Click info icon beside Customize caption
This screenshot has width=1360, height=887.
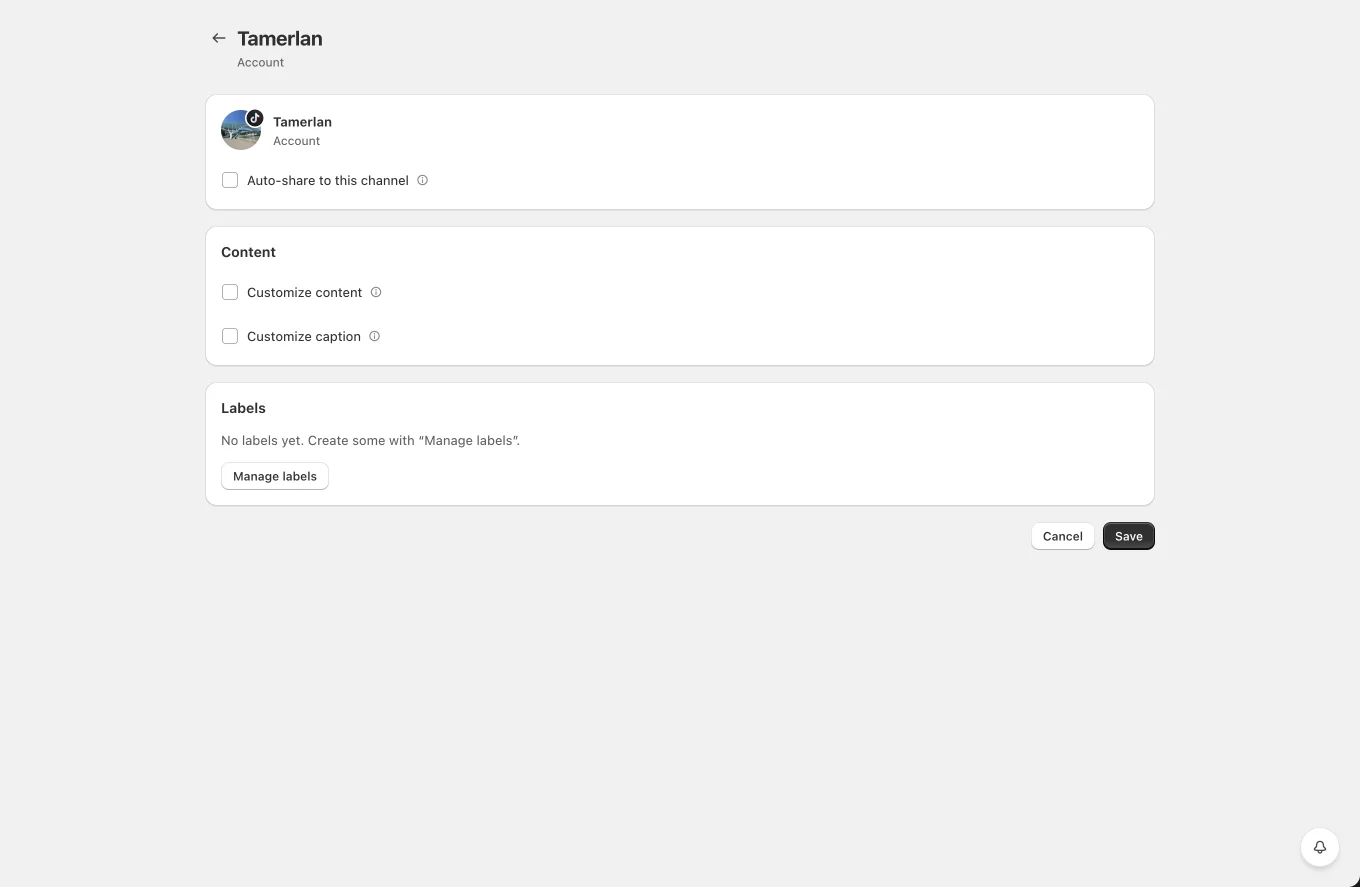[x=374, y=336]
